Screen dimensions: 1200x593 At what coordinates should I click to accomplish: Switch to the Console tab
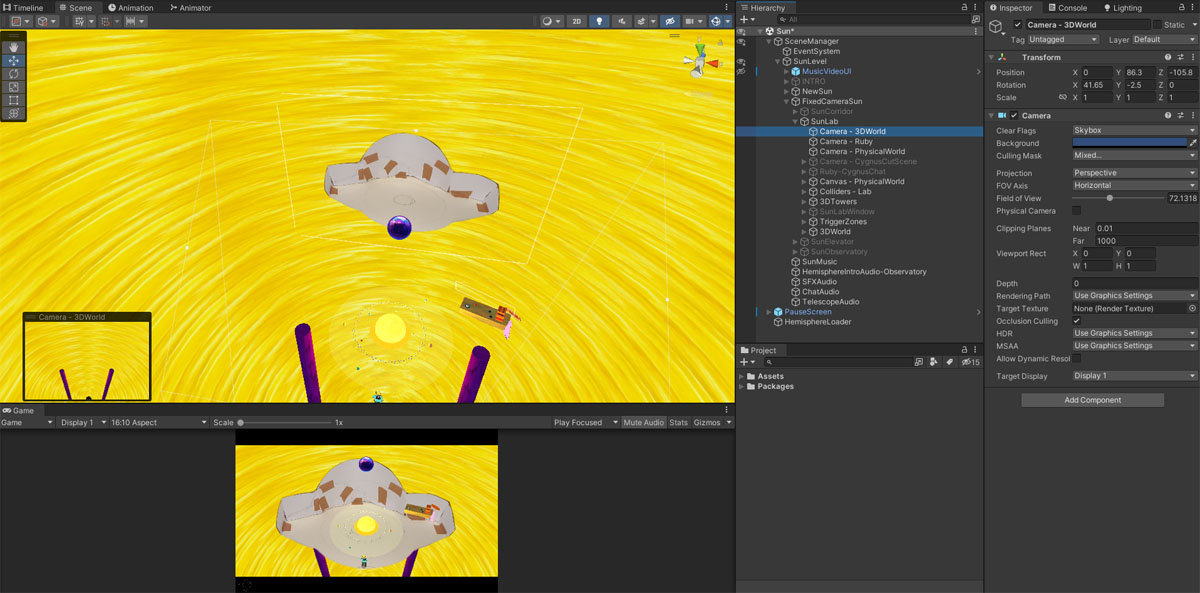pos(1067,7)
